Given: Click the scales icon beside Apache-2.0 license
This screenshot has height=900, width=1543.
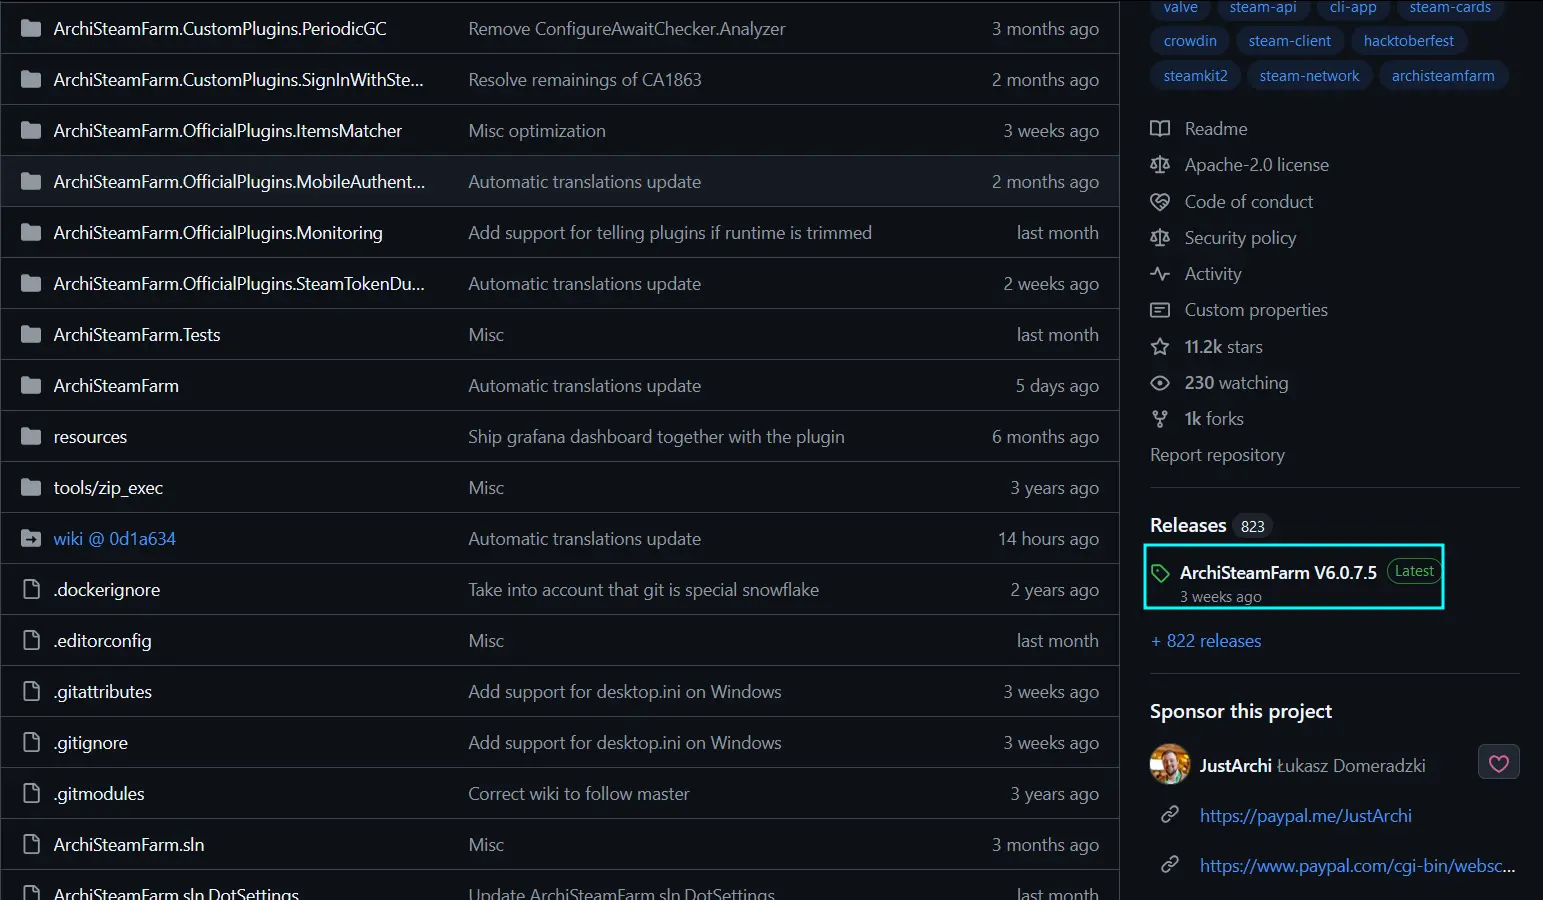Looking at the screenshot, I should point(1160,165).
